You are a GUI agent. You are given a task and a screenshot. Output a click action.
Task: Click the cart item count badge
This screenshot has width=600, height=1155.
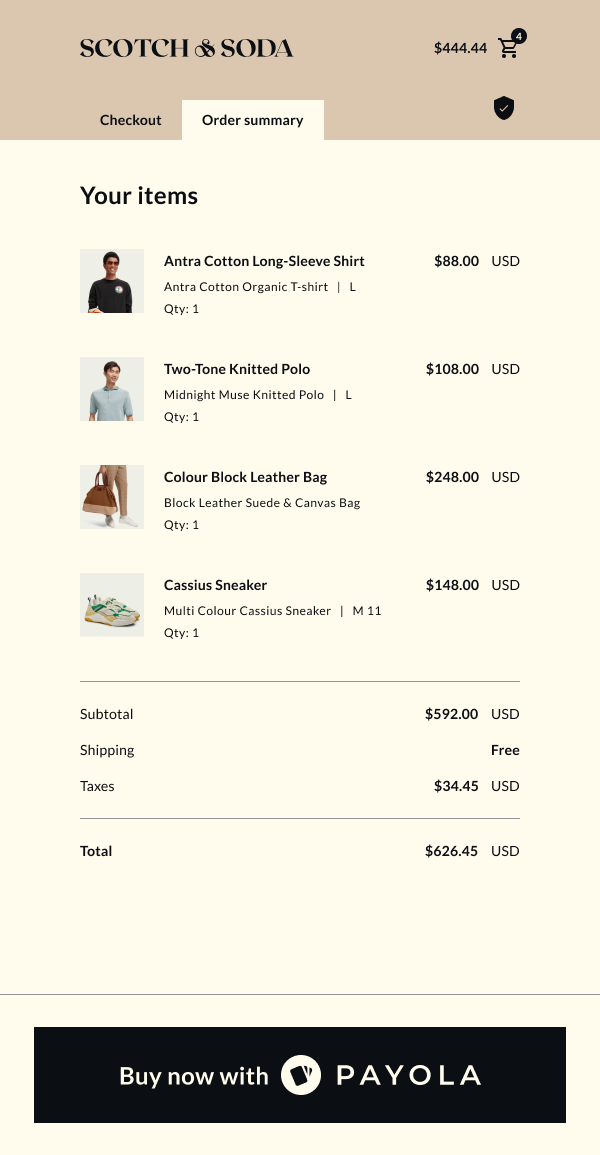tap(519, 36)
